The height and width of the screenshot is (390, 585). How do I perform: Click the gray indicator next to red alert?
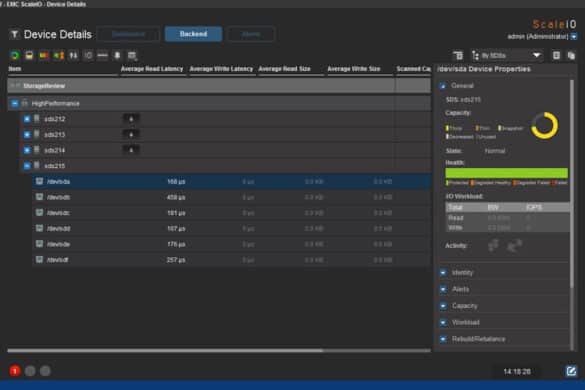[x=30, y=371]
